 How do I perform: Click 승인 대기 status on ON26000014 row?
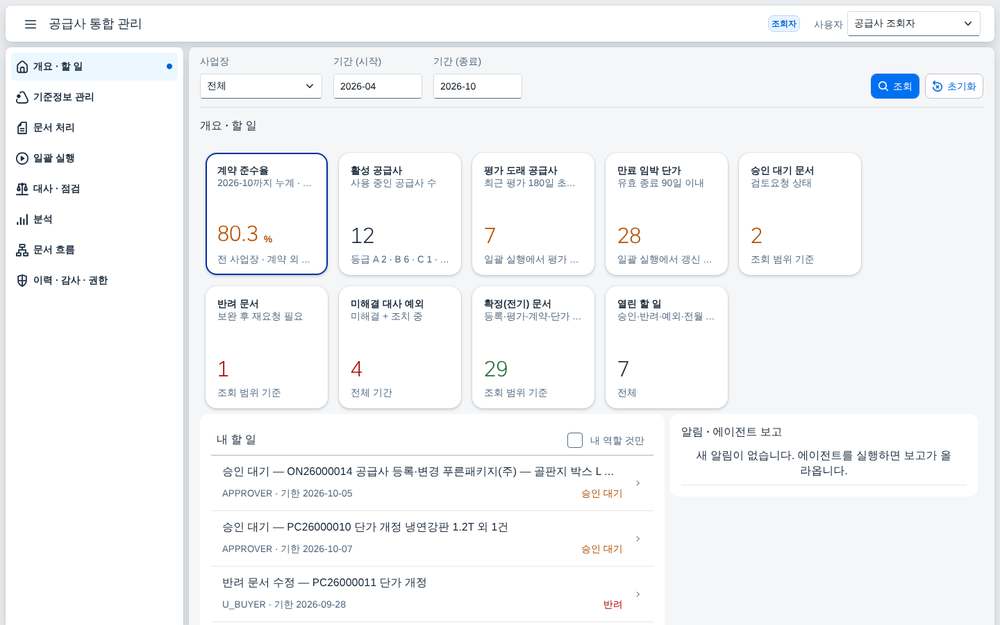click(601, 494)
